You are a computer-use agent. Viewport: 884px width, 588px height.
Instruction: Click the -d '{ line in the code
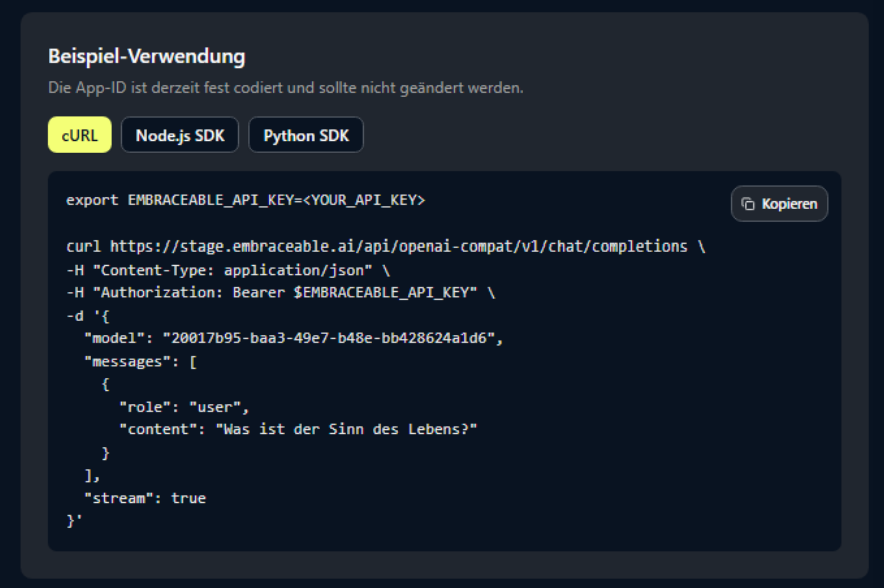pos(88,315)
